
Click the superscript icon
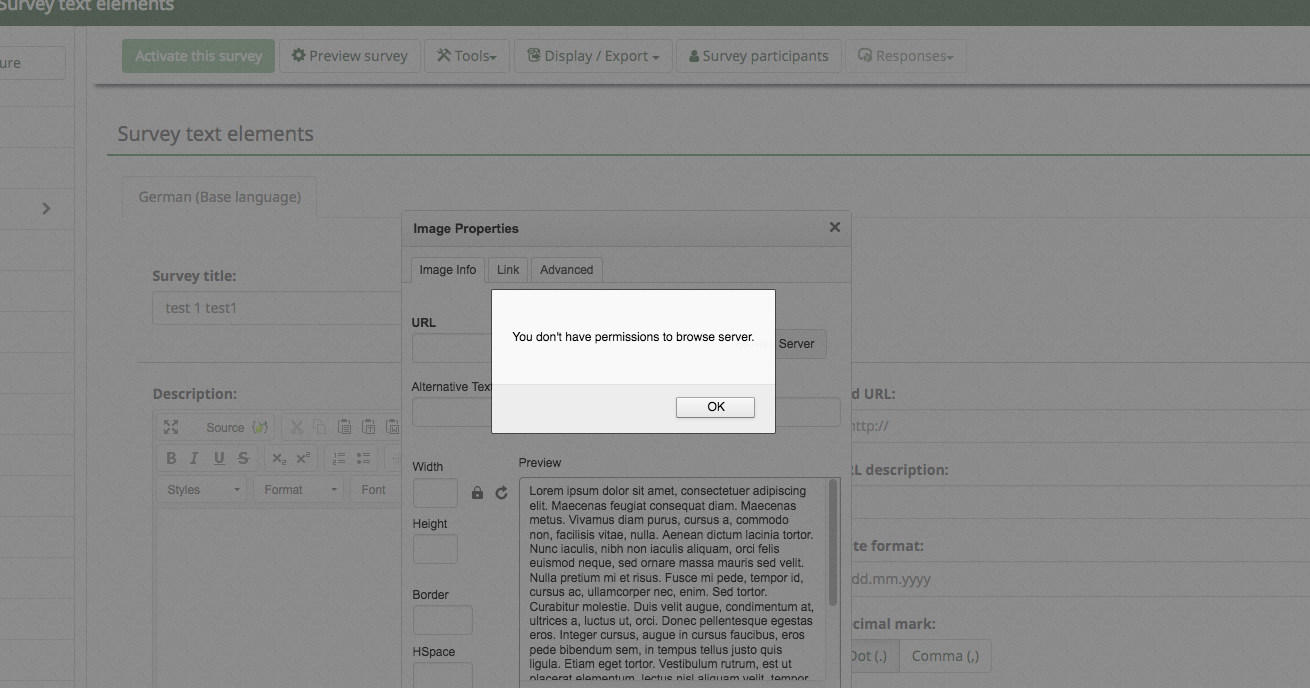coord(302,458)
